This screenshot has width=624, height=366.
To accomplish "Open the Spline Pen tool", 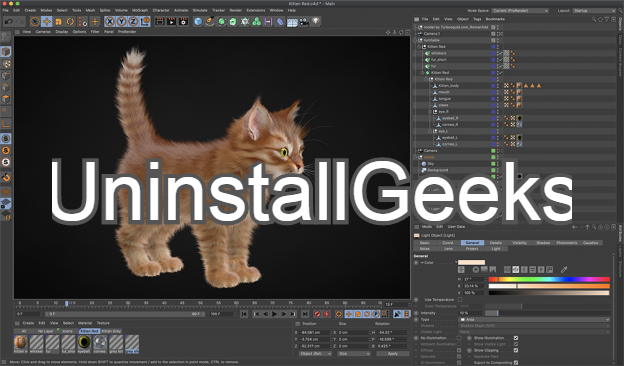I will click(x=210, y=21).
